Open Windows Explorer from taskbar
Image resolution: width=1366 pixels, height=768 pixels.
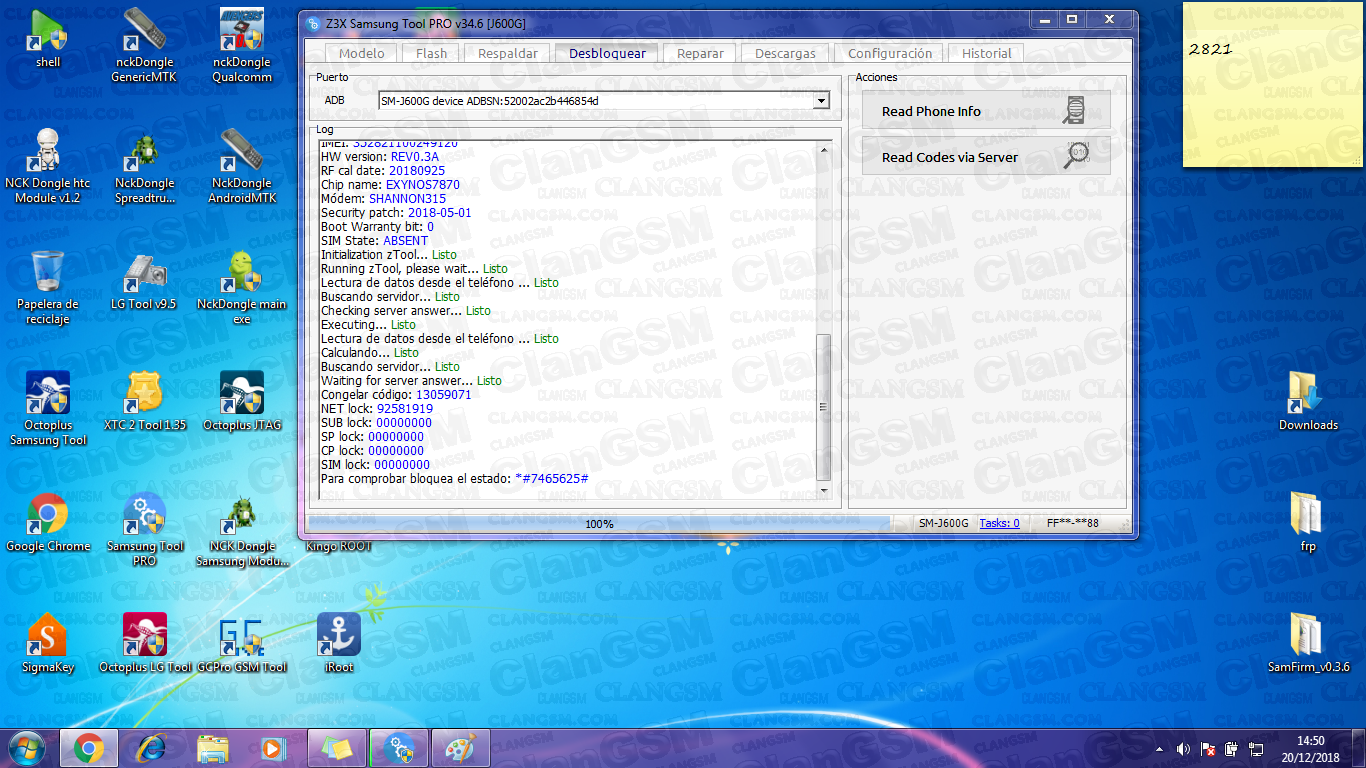[213, 748]
